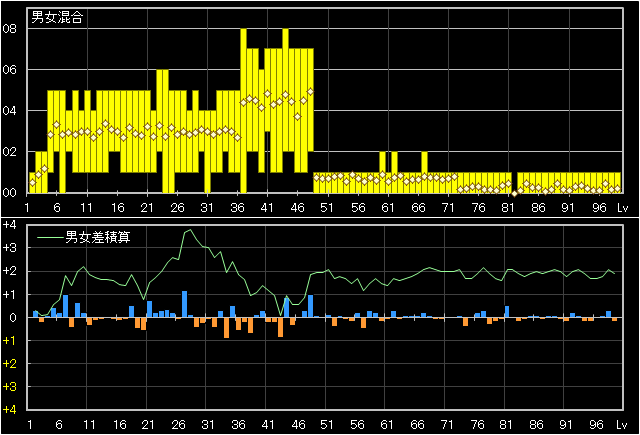The width and height of the screenshot is (640, 435).
Task: Click the white '+4' y-axis label of 男女差積算 chart
Action: [x=9, y=225]
